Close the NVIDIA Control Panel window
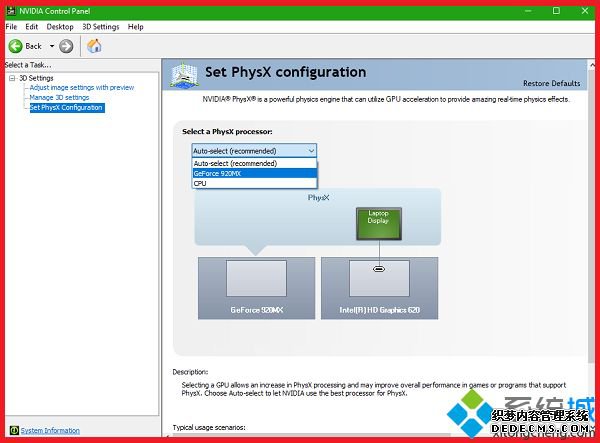This screenshot has width=600, height=443. 585,11
